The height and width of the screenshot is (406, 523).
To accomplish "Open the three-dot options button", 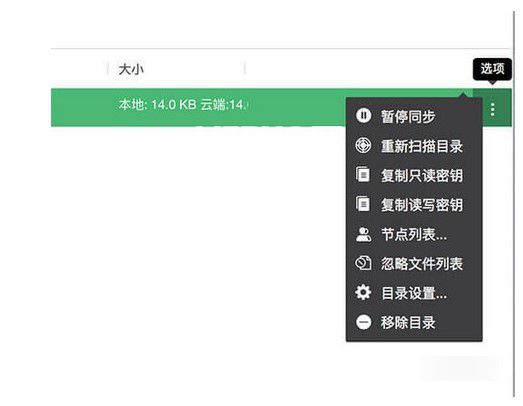I will coord(493,109).
